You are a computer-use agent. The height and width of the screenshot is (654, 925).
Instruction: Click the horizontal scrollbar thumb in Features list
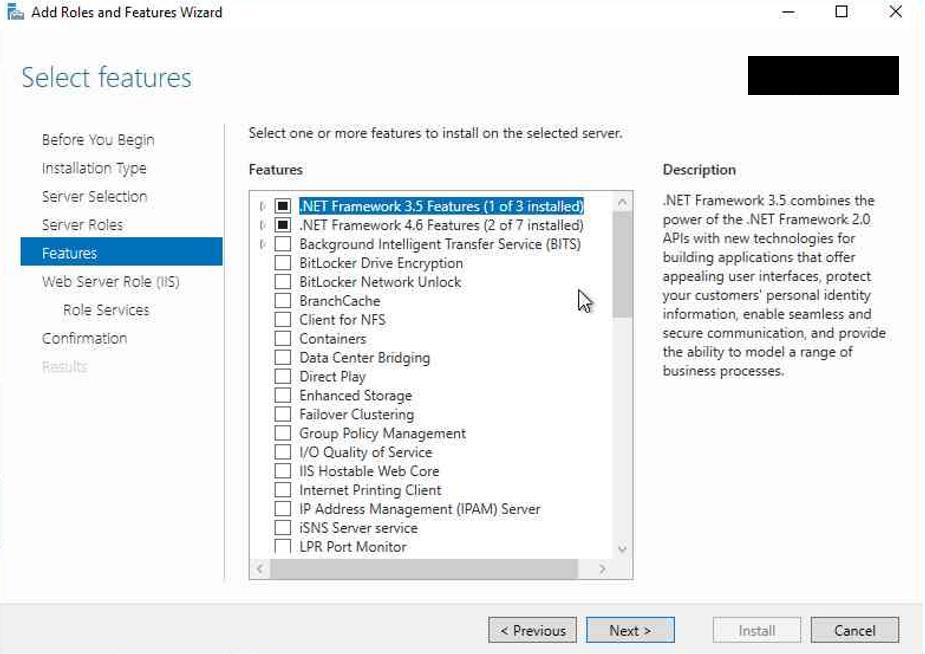[x=424, y=568]
